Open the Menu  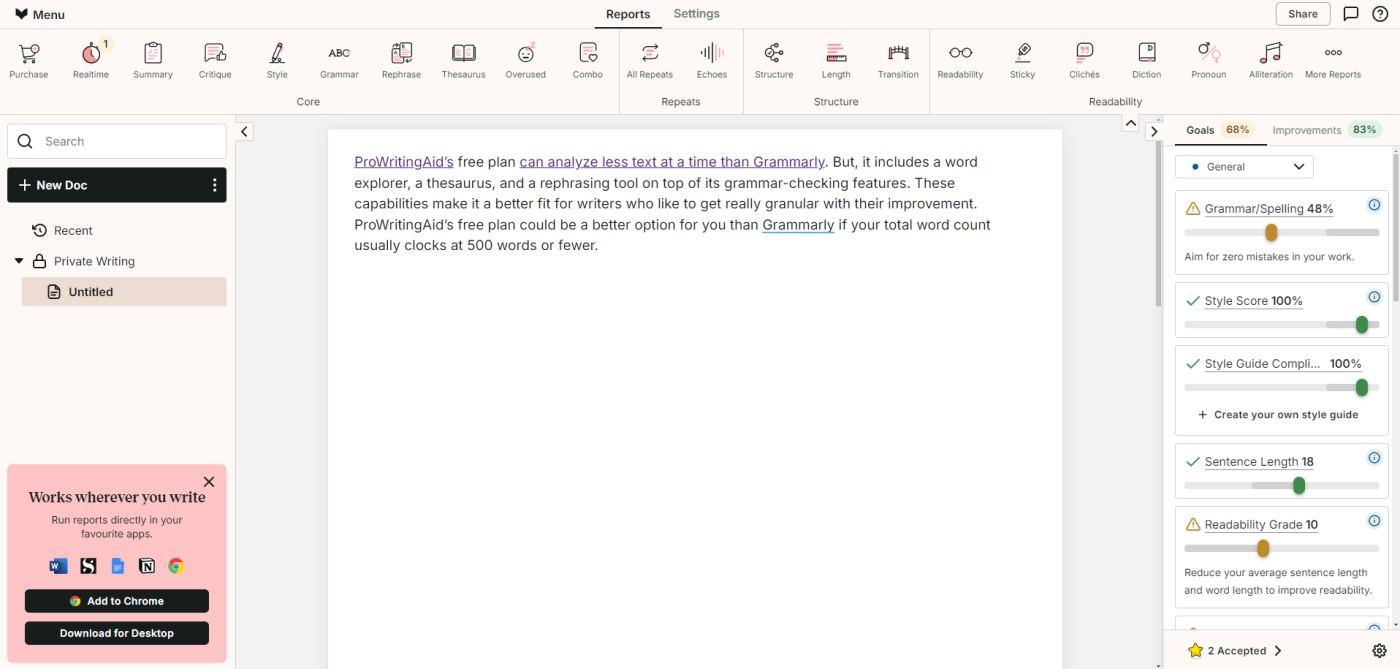tap(40, 14)
